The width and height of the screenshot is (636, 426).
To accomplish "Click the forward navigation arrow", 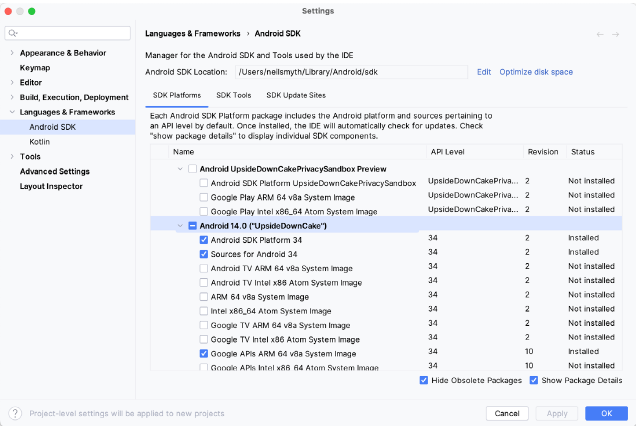I will pyautogui.click(x=617, y=34).
